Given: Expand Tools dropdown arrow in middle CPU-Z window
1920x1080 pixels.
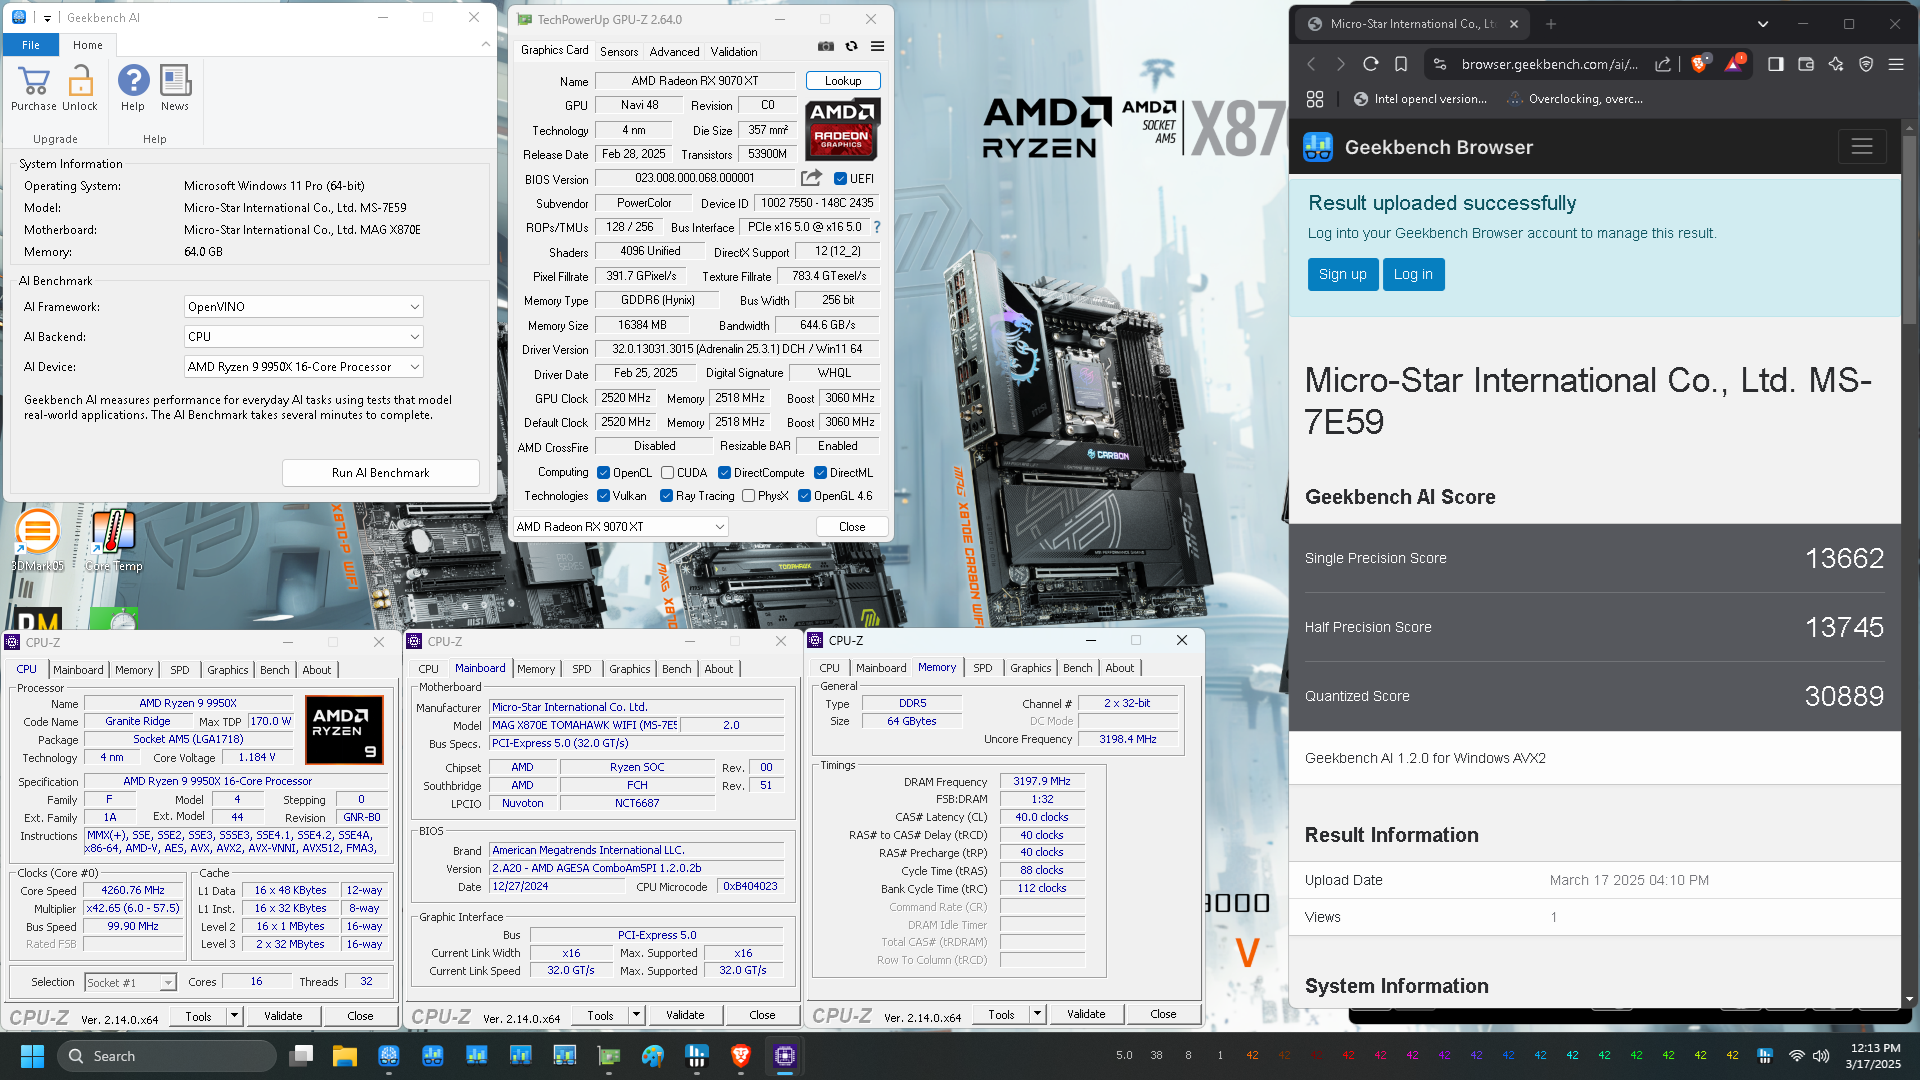Looking at the screenshot, I should 636,1015.
